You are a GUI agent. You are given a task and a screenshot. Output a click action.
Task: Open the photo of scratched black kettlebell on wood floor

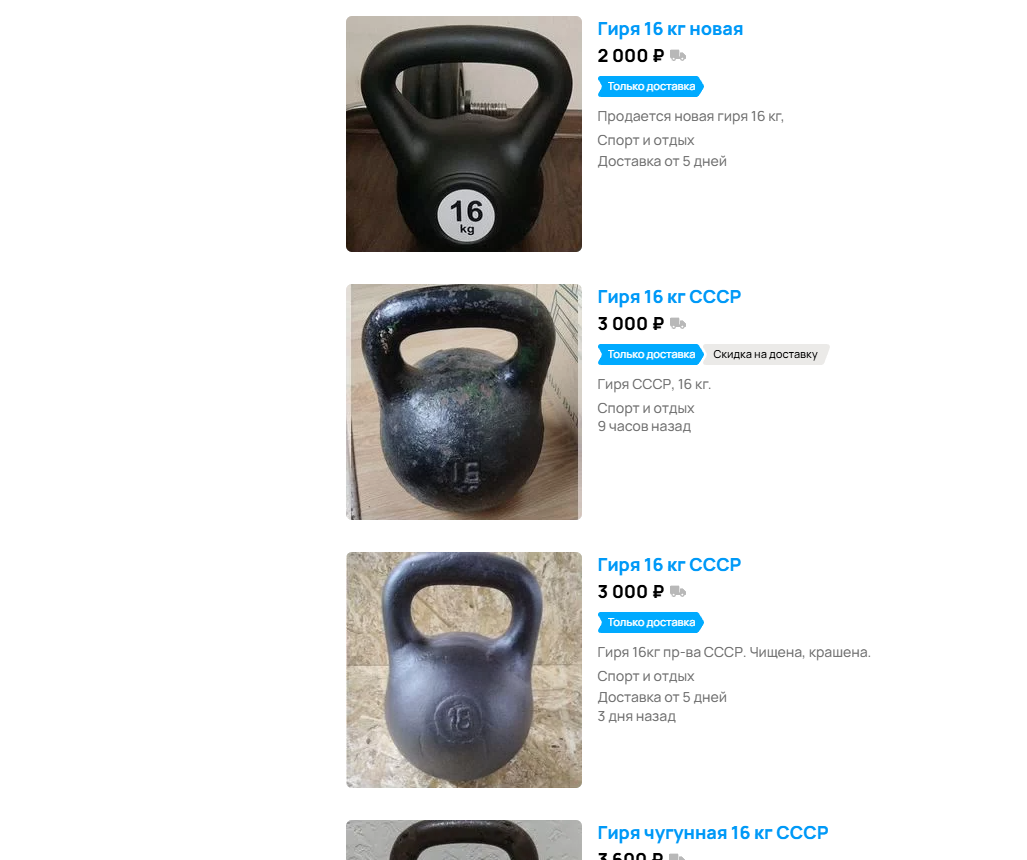point(464,402)
